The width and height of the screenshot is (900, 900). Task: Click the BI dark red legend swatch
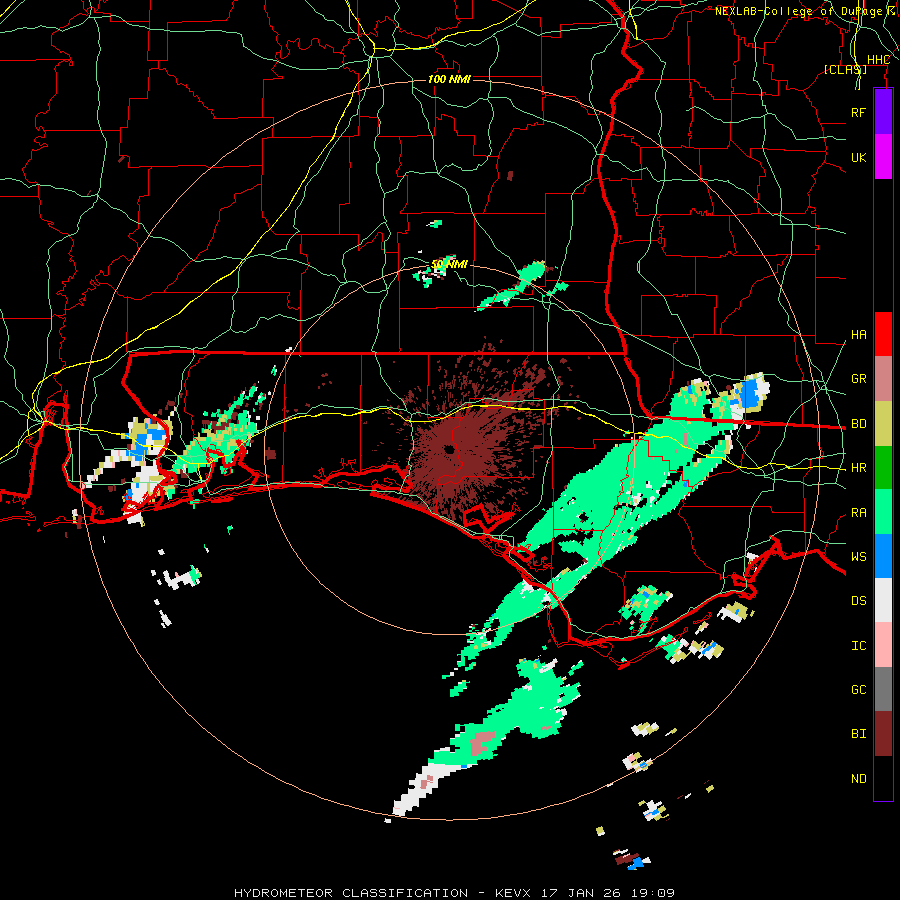coord(883,734)
